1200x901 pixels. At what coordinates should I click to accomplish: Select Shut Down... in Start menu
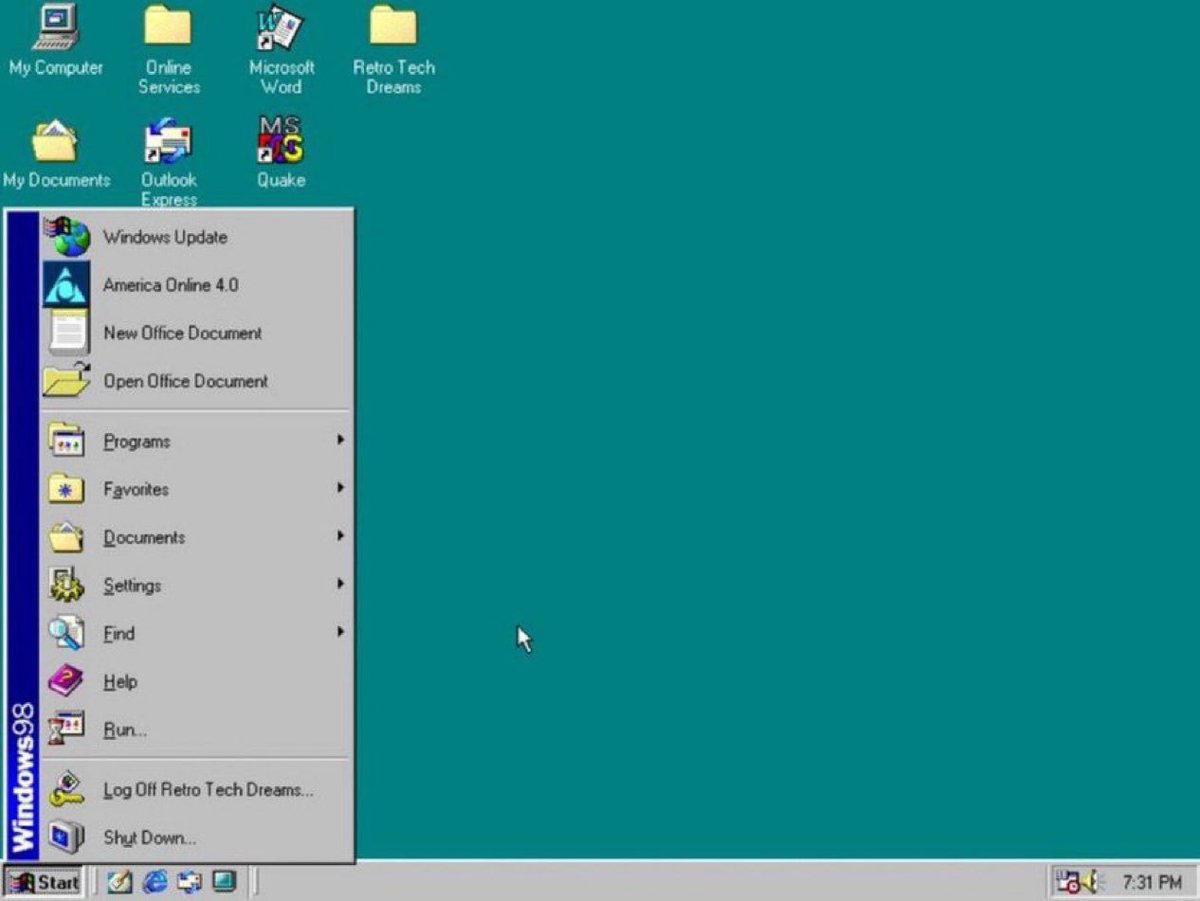[196, 838]
